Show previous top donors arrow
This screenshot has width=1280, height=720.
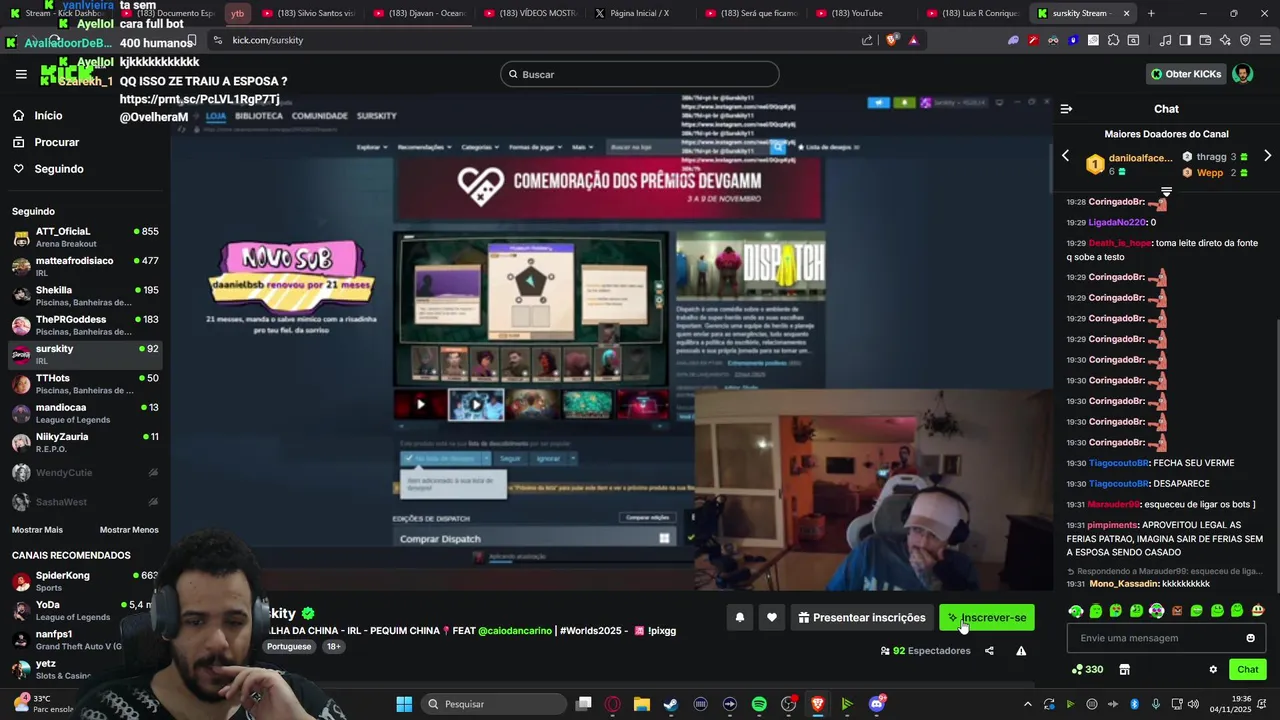coord(1065,156)
